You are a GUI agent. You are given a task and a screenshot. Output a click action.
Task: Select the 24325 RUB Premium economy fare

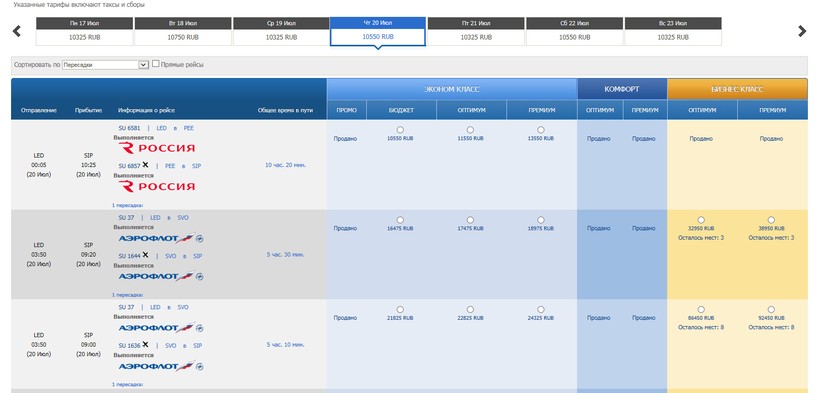click(540, 309)
